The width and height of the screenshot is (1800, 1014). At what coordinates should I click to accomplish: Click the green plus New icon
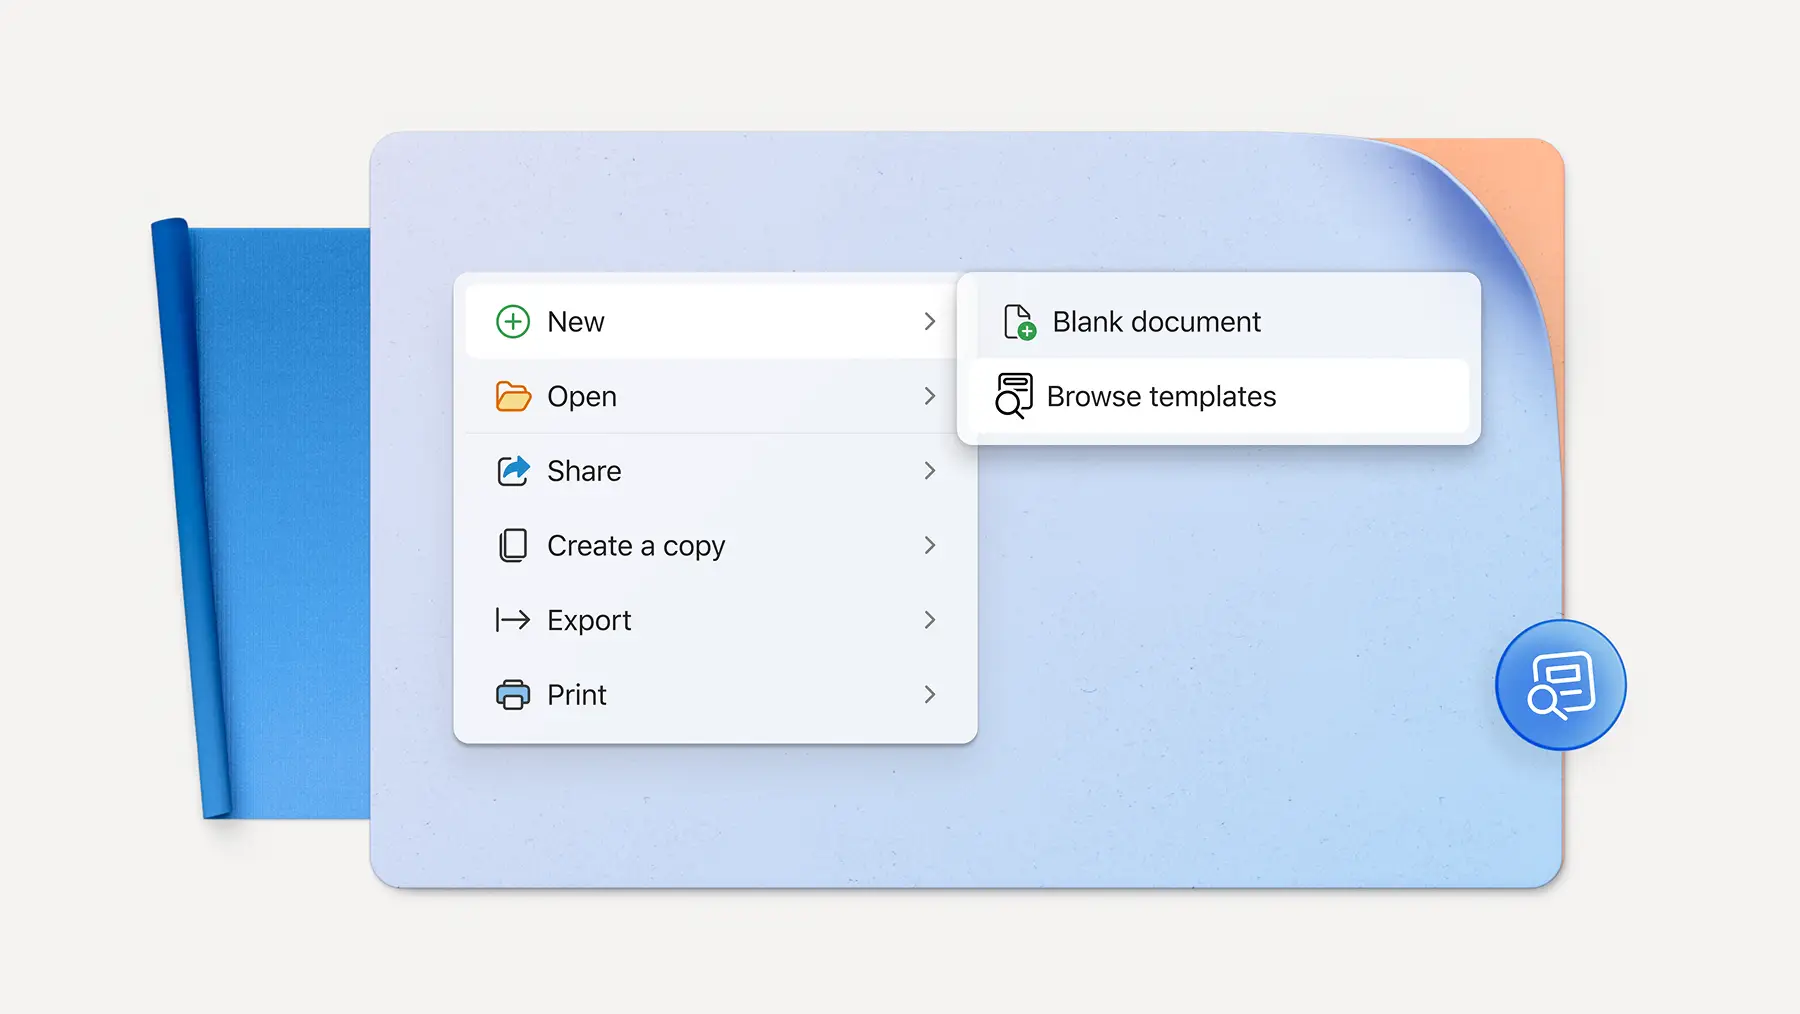pyautogui.click(x=513, y=321)
